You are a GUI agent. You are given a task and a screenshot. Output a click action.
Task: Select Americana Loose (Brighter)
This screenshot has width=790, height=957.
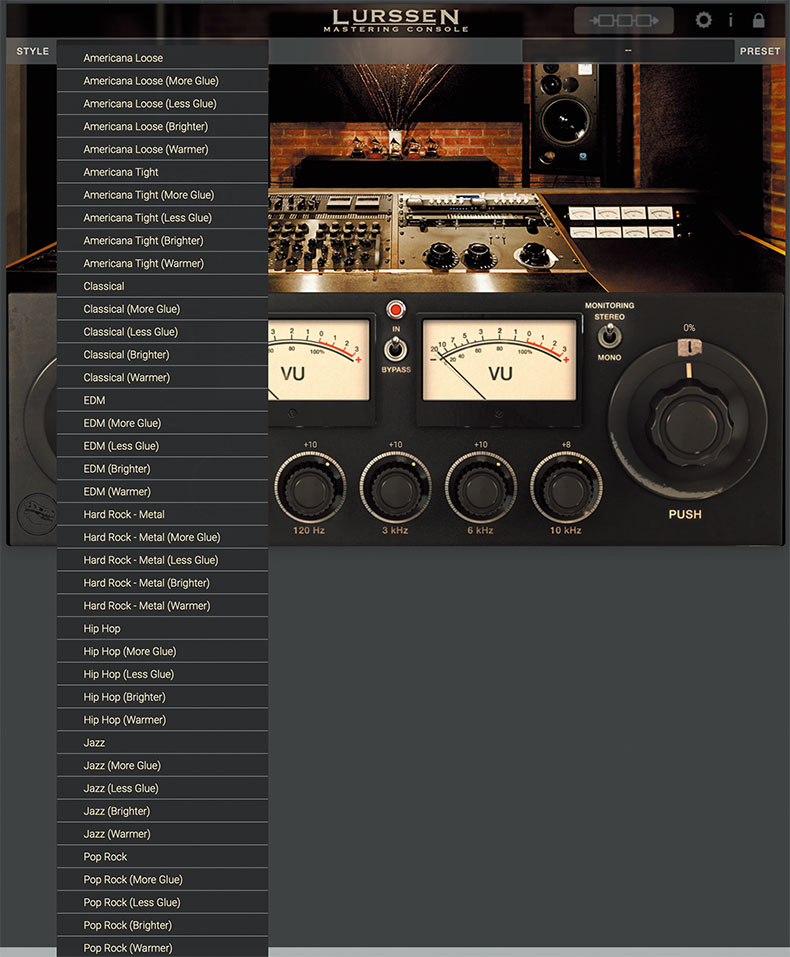click(x=162, y=126)
